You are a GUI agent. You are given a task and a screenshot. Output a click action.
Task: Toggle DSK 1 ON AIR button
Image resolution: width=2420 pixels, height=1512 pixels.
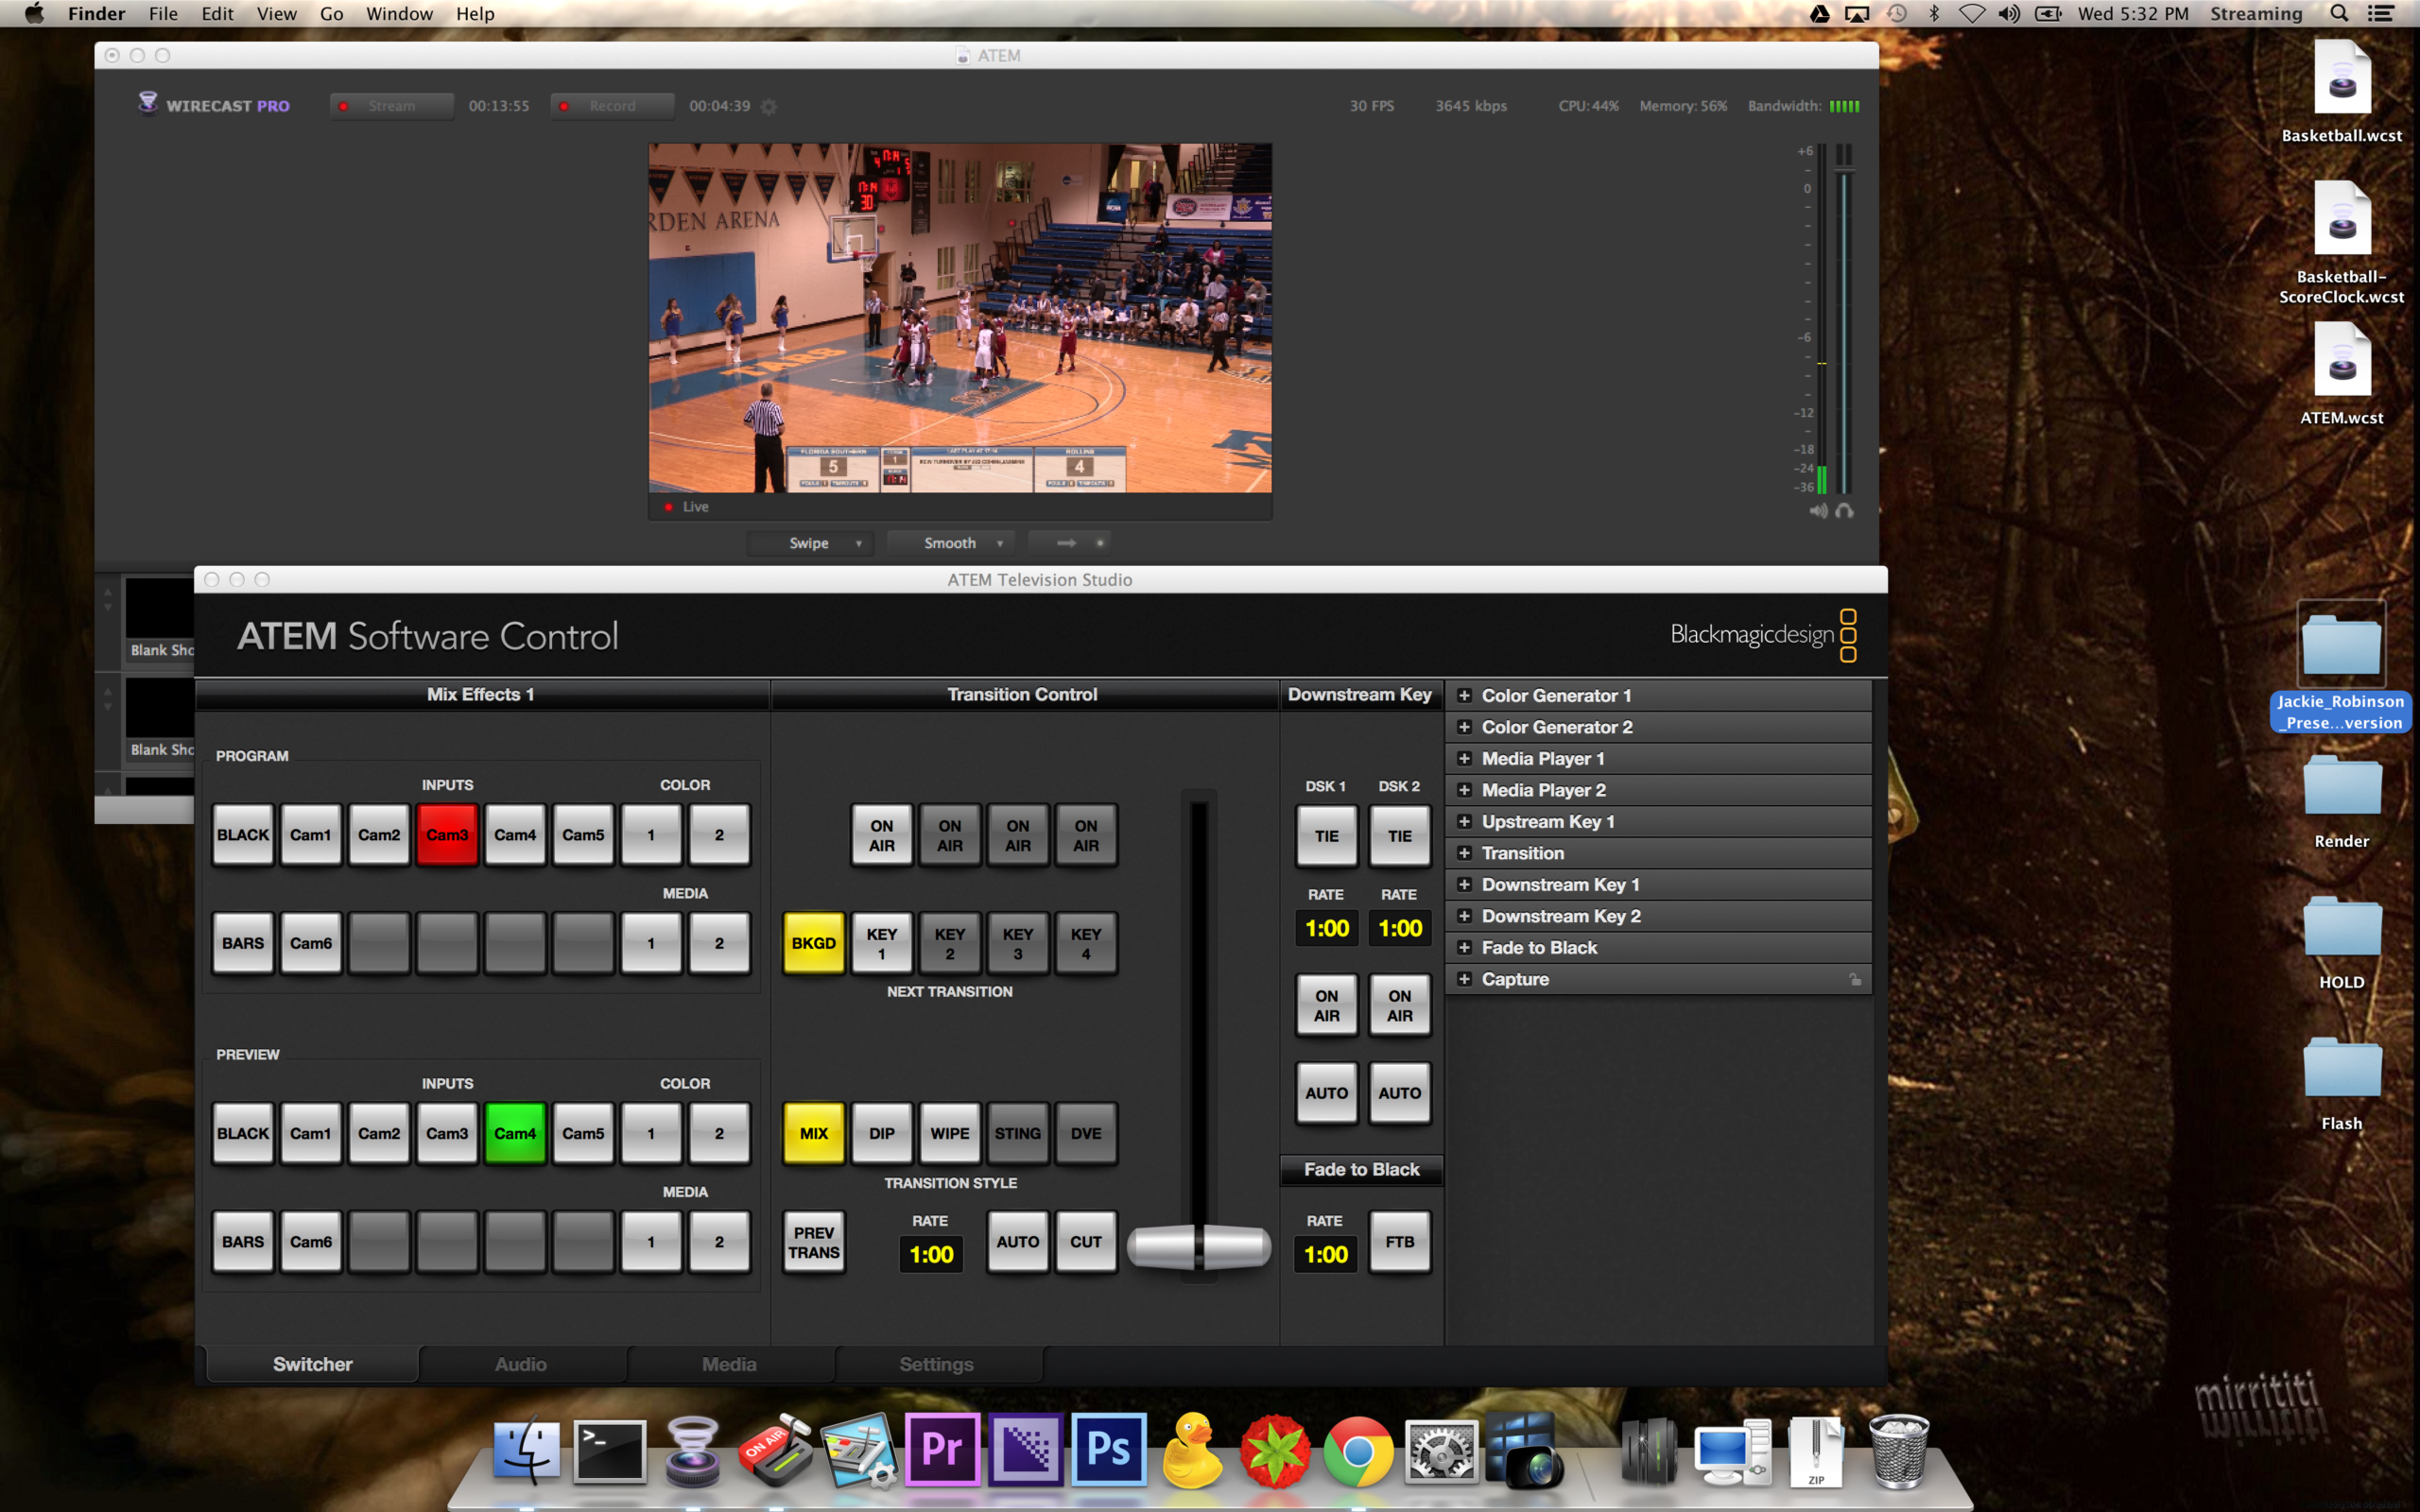click(1326, 1005)
